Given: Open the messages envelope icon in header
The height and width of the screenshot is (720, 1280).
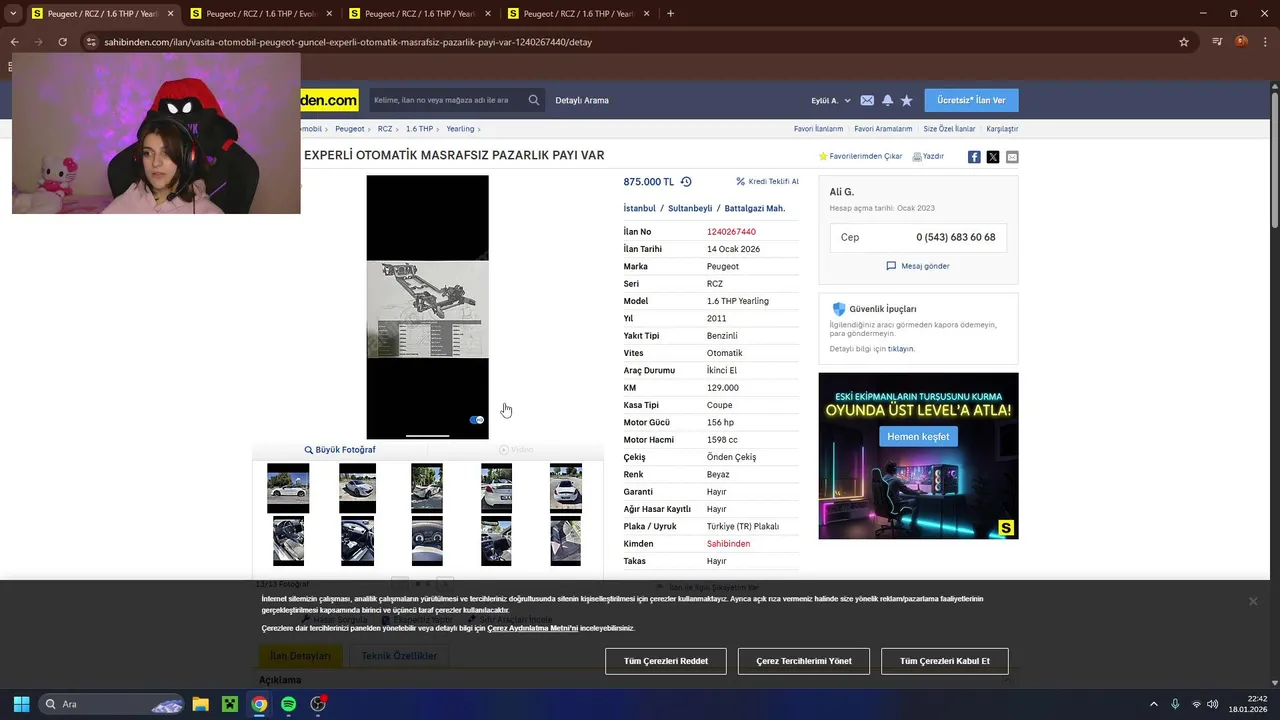Looking at the screenshot, I should tap(867, 100).
